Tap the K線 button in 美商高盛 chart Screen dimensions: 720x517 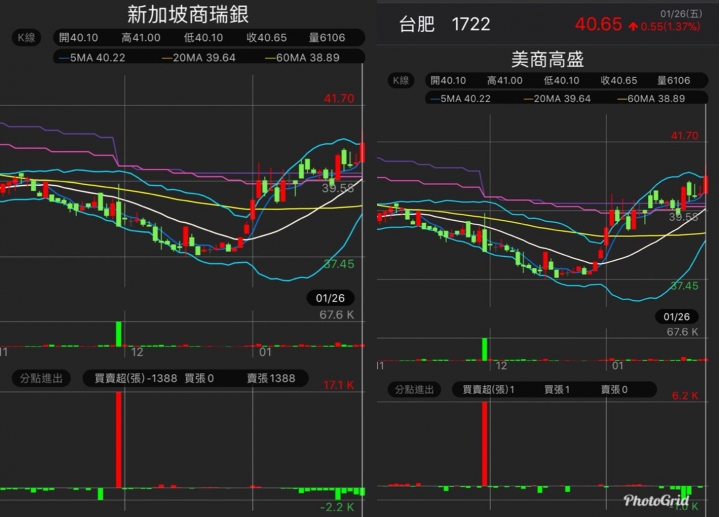coord(401,80)
